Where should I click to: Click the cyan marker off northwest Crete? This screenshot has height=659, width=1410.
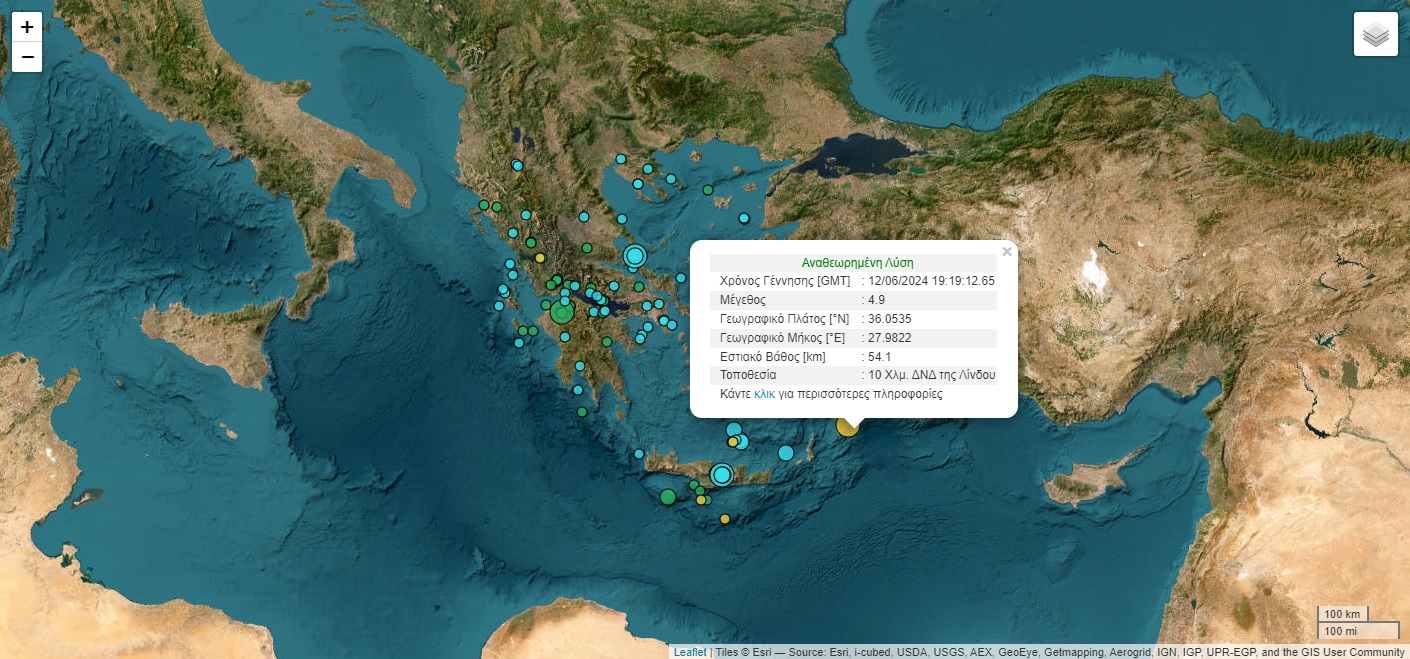click(639, 454)
